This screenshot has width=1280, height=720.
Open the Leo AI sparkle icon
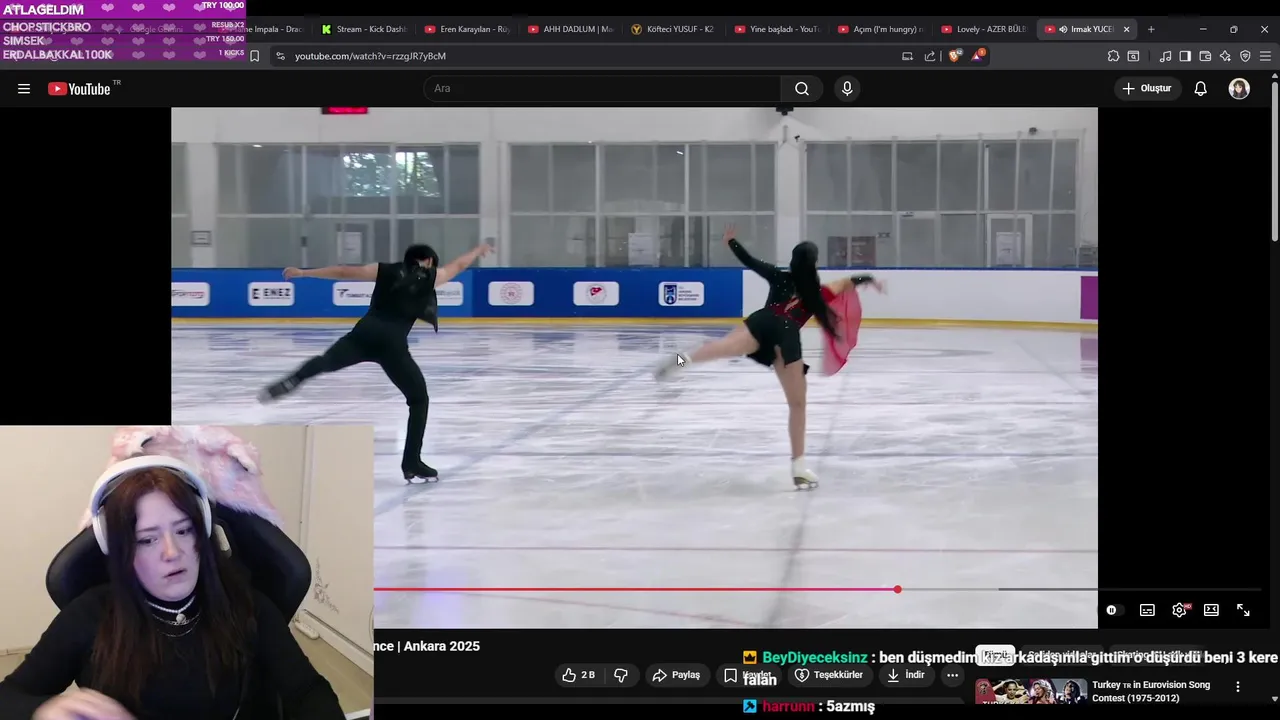point(1225,56)
